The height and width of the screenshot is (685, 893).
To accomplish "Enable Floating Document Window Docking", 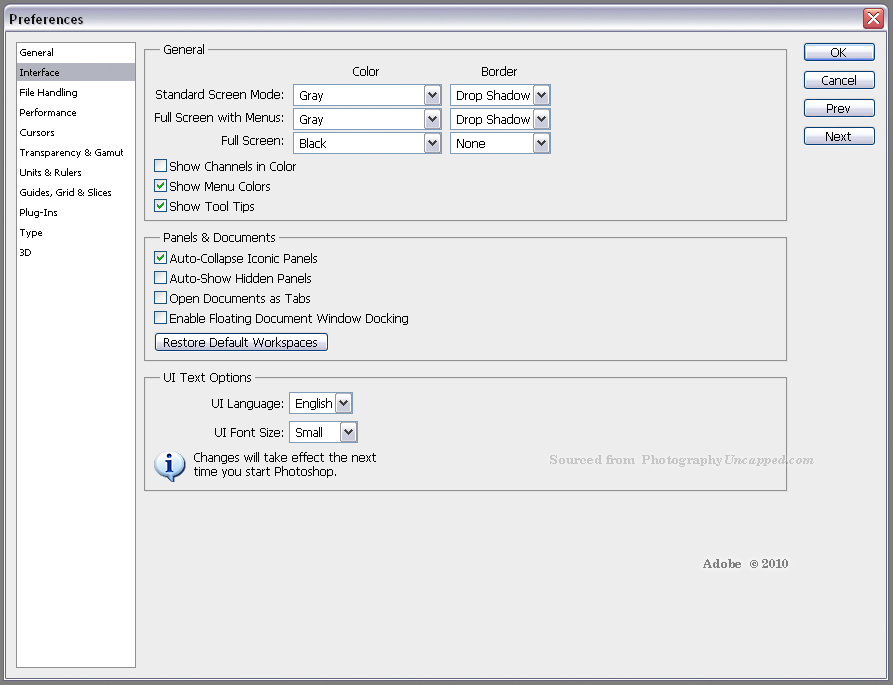I will [160, 318].
